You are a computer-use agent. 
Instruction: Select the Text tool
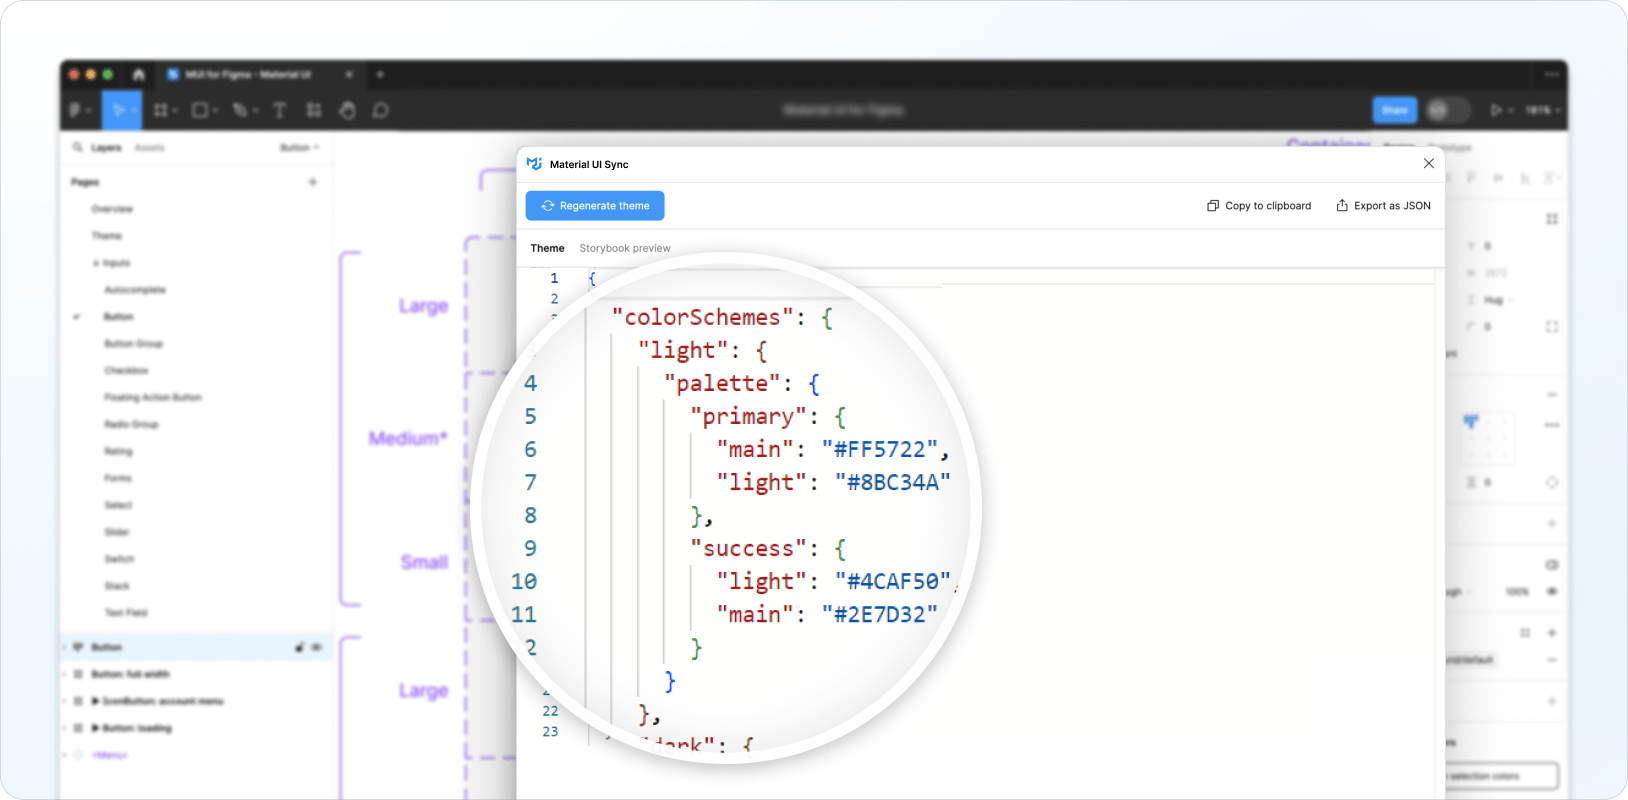point(279,110)
